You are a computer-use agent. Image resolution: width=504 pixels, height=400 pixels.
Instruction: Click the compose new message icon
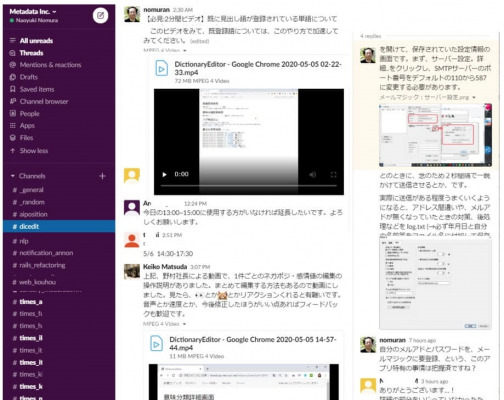(100, 15)
